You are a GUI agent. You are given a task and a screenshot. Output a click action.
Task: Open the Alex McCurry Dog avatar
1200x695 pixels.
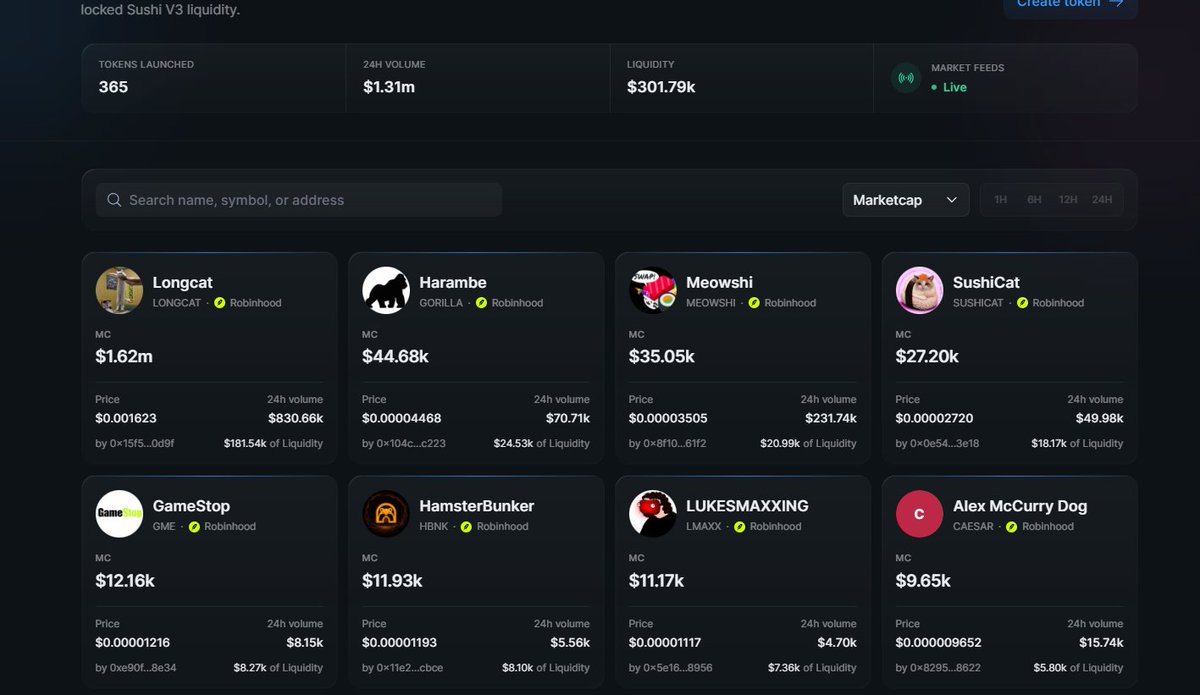click(x=919, y=514)
